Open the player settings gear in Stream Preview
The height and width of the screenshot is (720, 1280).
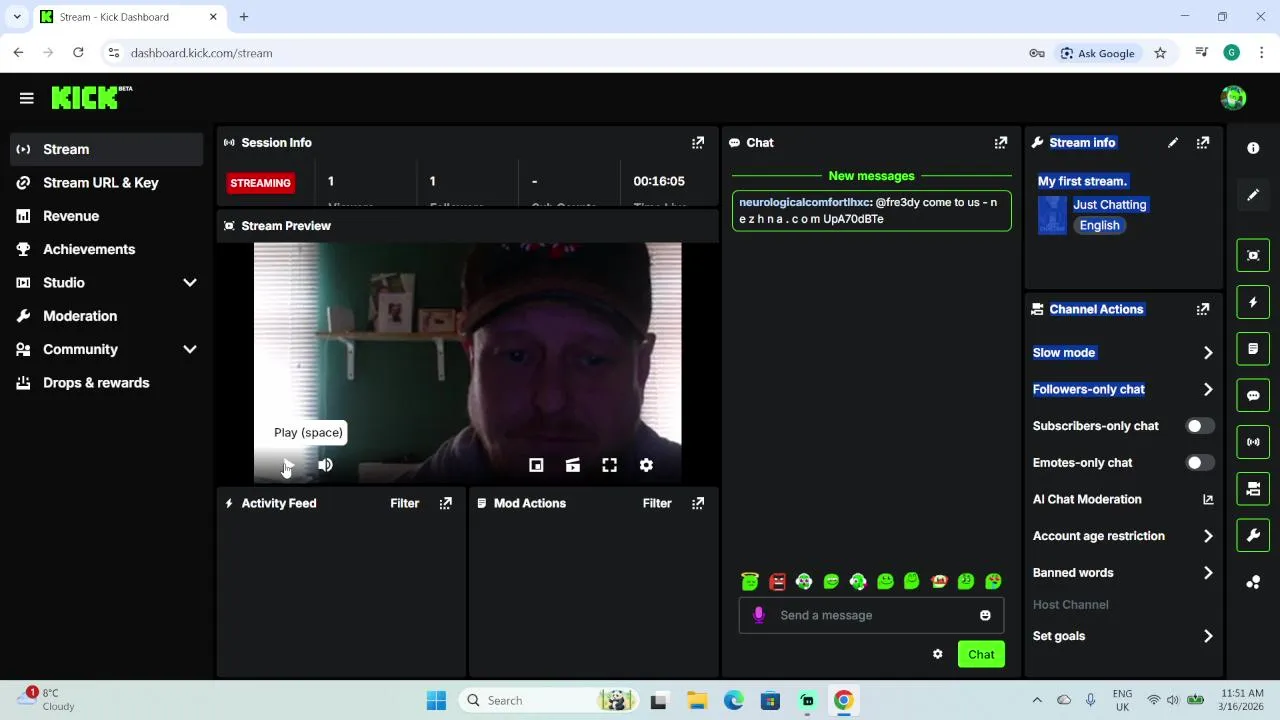[x=646, y=465]
